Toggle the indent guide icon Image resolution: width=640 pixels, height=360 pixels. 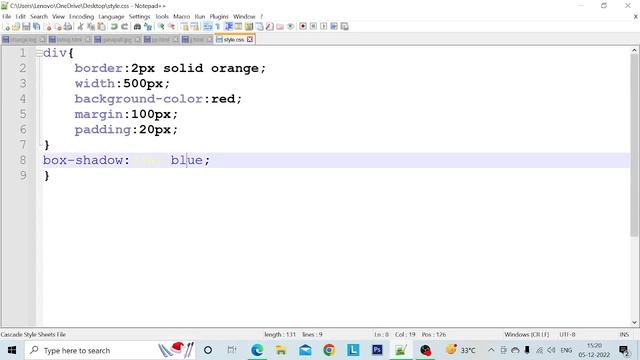[x=228, y=27]
